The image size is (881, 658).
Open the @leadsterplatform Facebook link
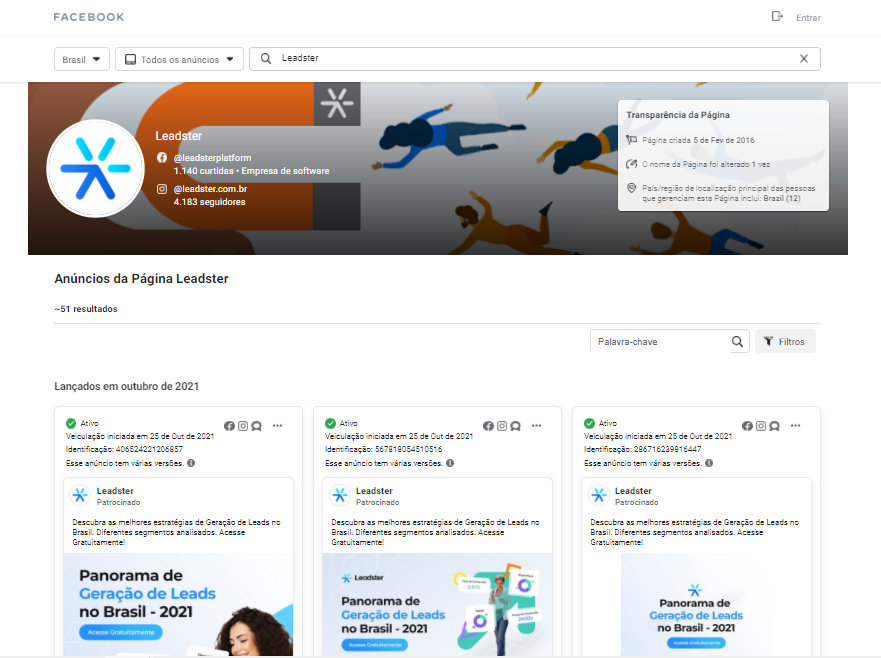pos(212,158)
